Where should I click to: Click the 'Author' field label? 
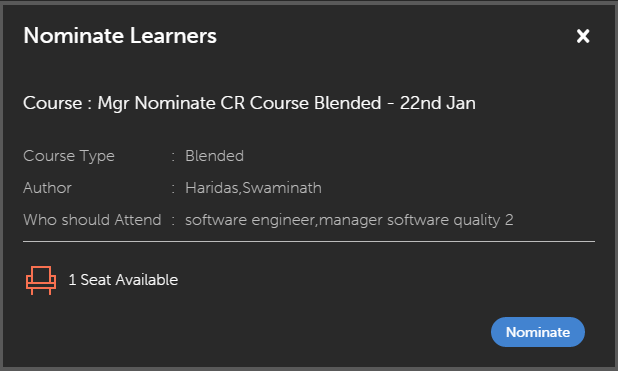coord(47,188)
